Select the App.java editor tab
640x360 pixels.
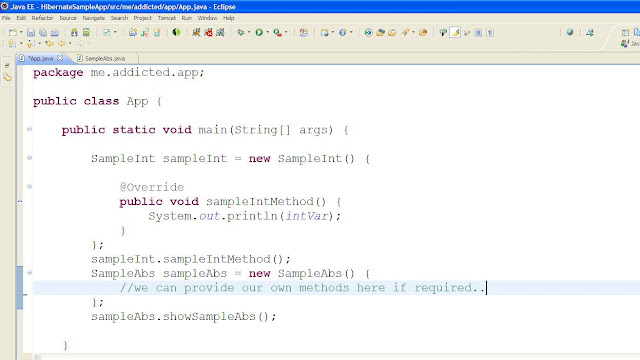pyautogui.click(x=40, y=58)
